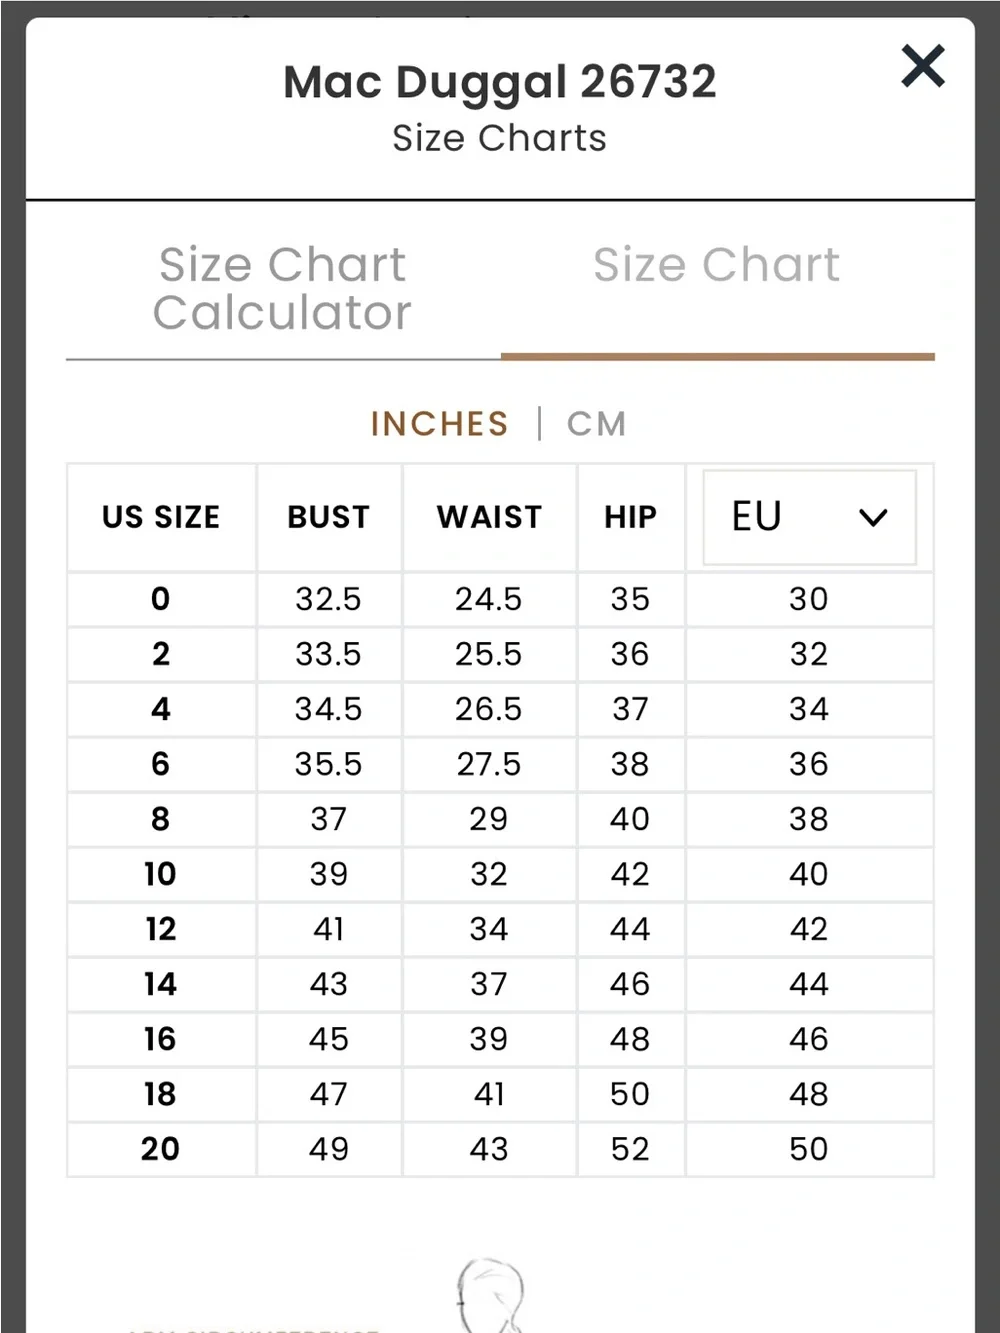Click the HIP column header
The width and height of the screenshot is (1000, 1333).
point(631,517)
